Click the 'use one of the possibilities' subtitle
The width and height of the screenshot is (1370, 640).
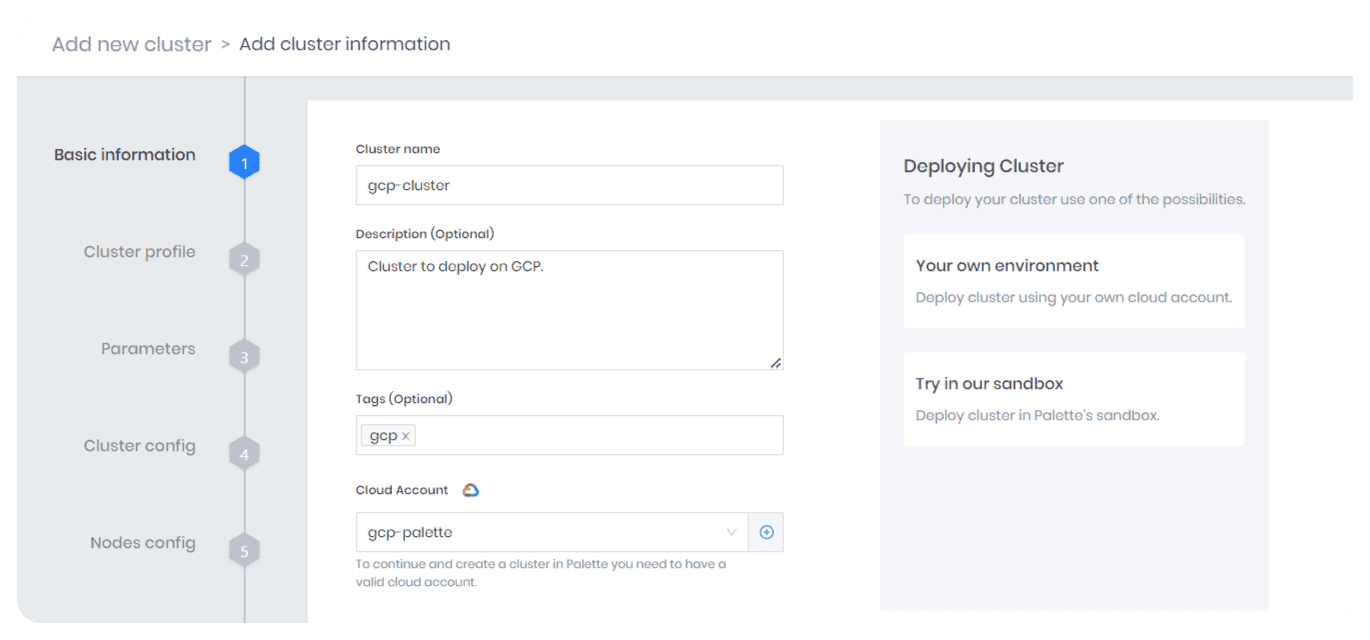(1074, 199)
